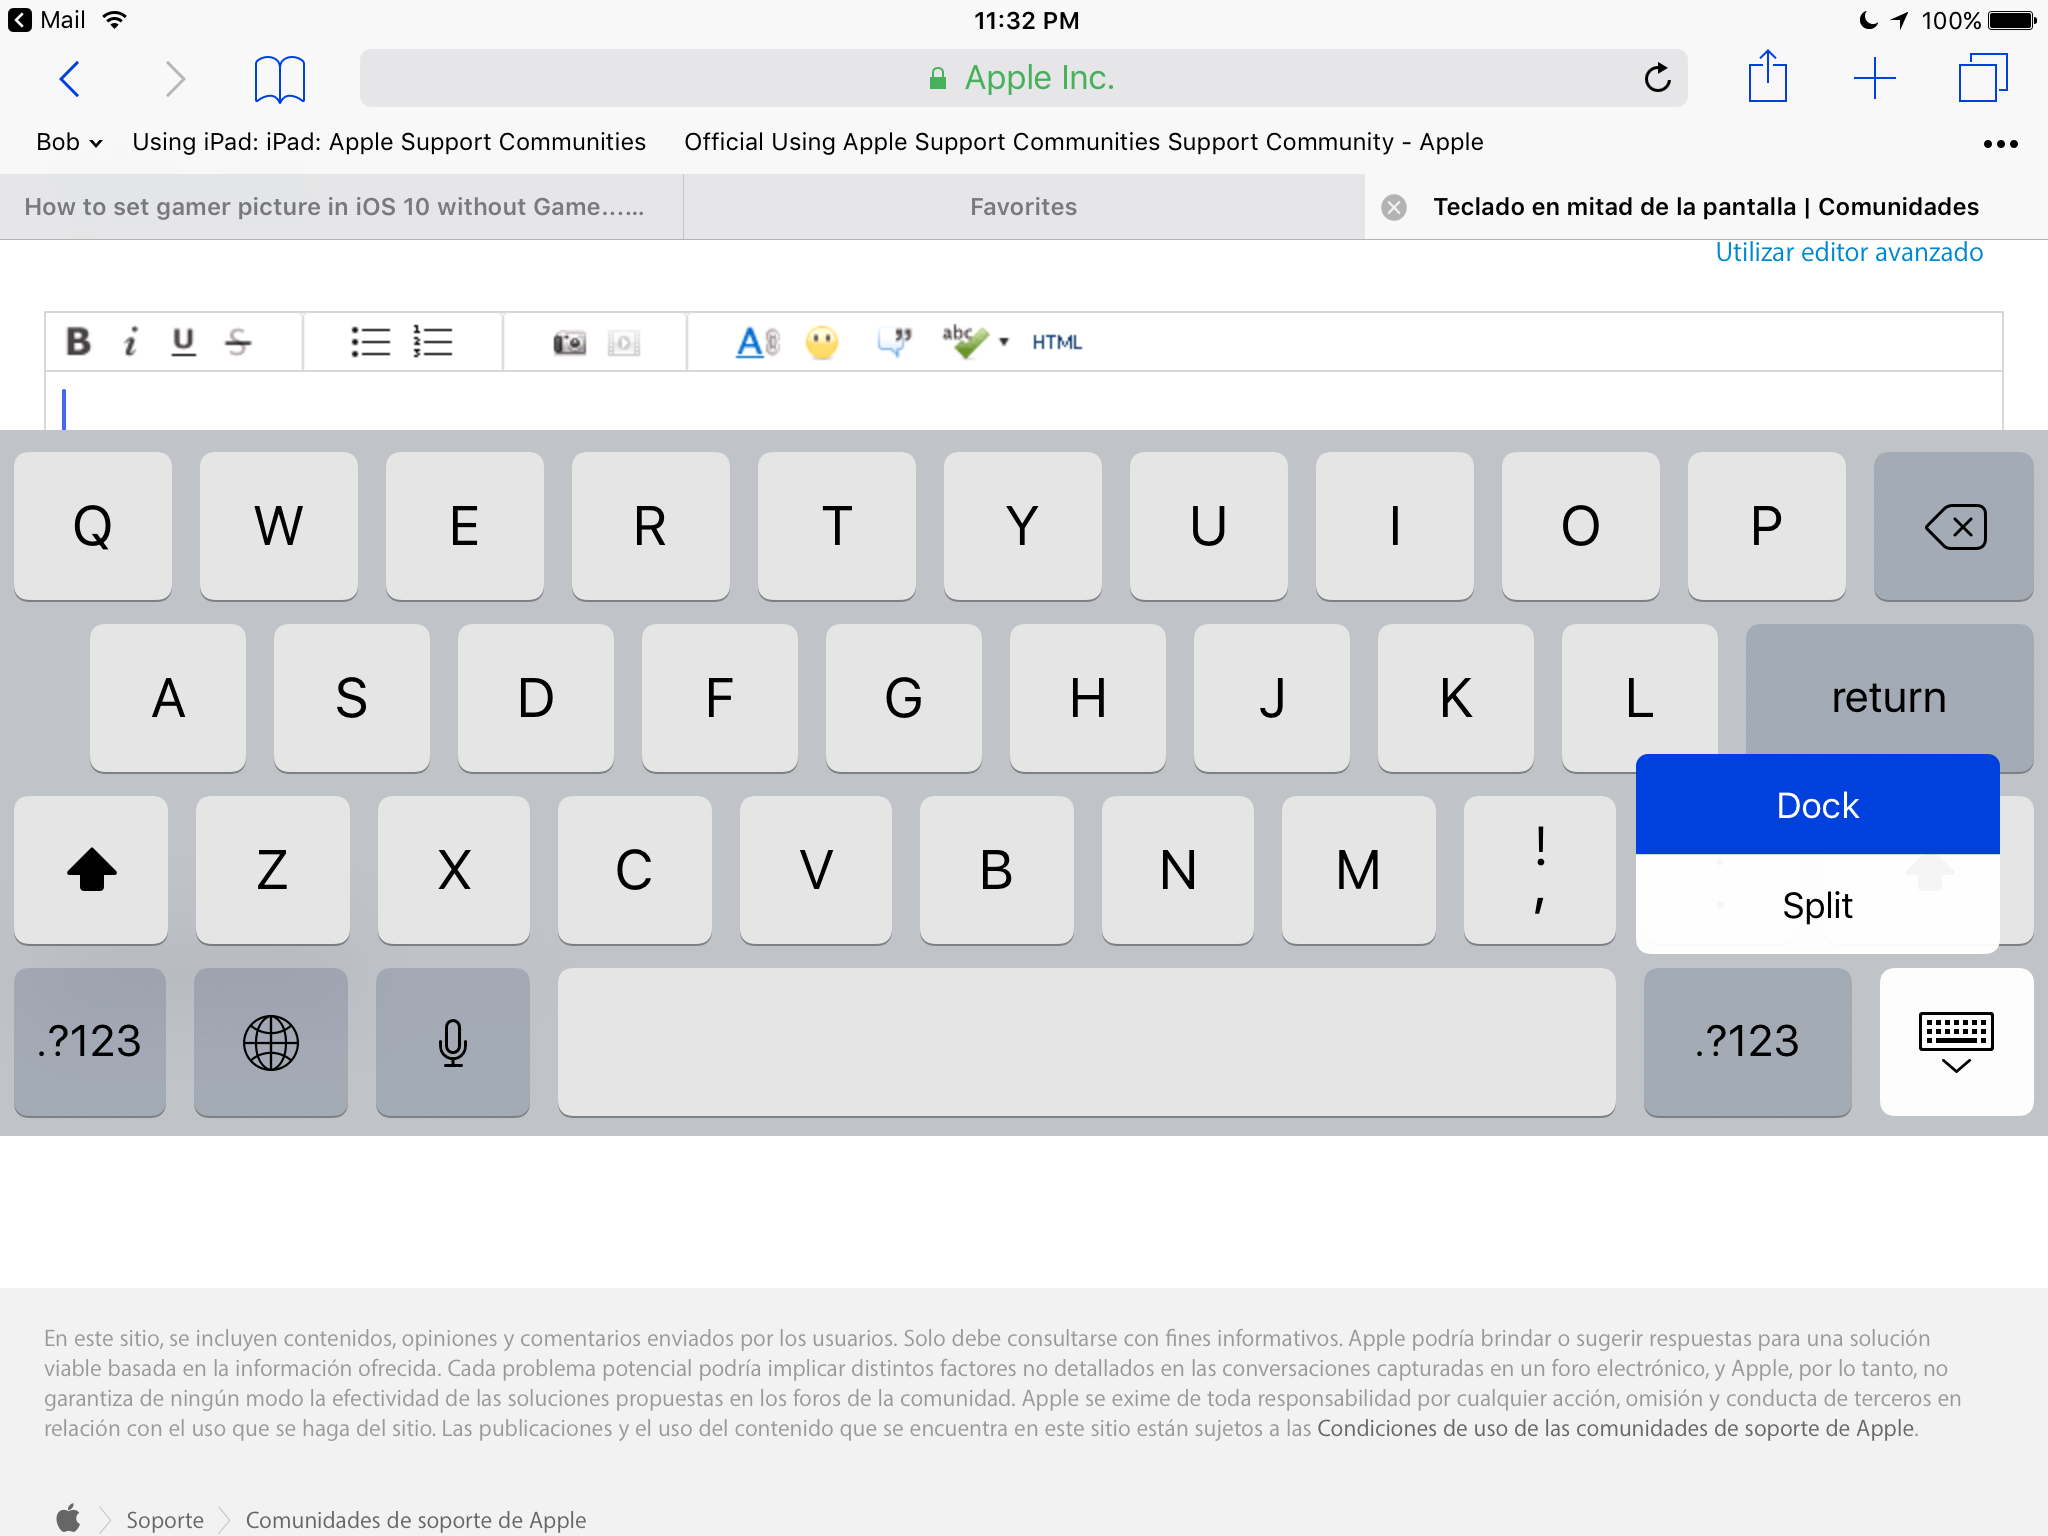Open the spell check dropdown arrow
The height and width of the screenshot is (1536, 2048).
pos(1003,342)
